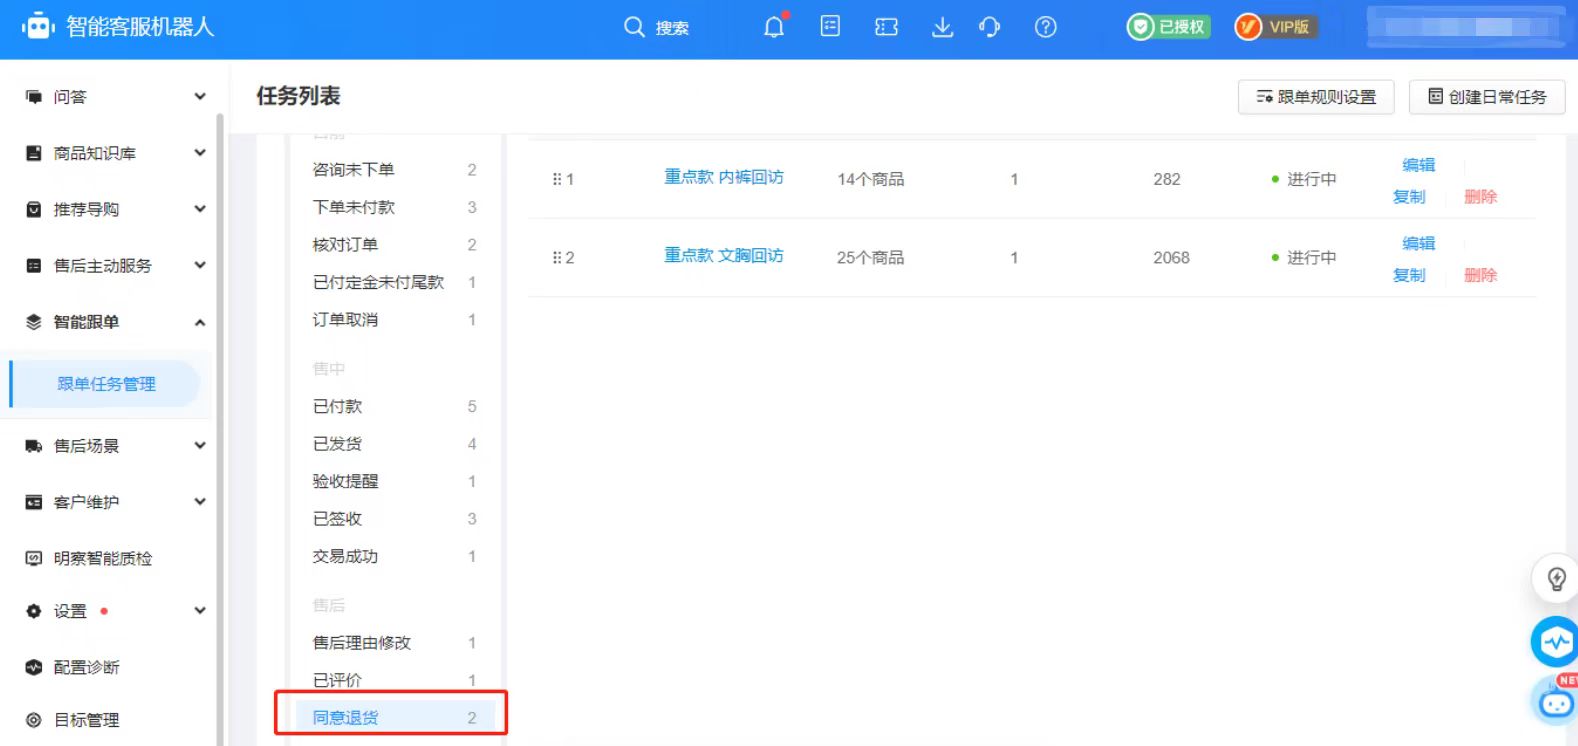Select 跟单任务管理 in sidebar
1578x746 pixels.
105,384
